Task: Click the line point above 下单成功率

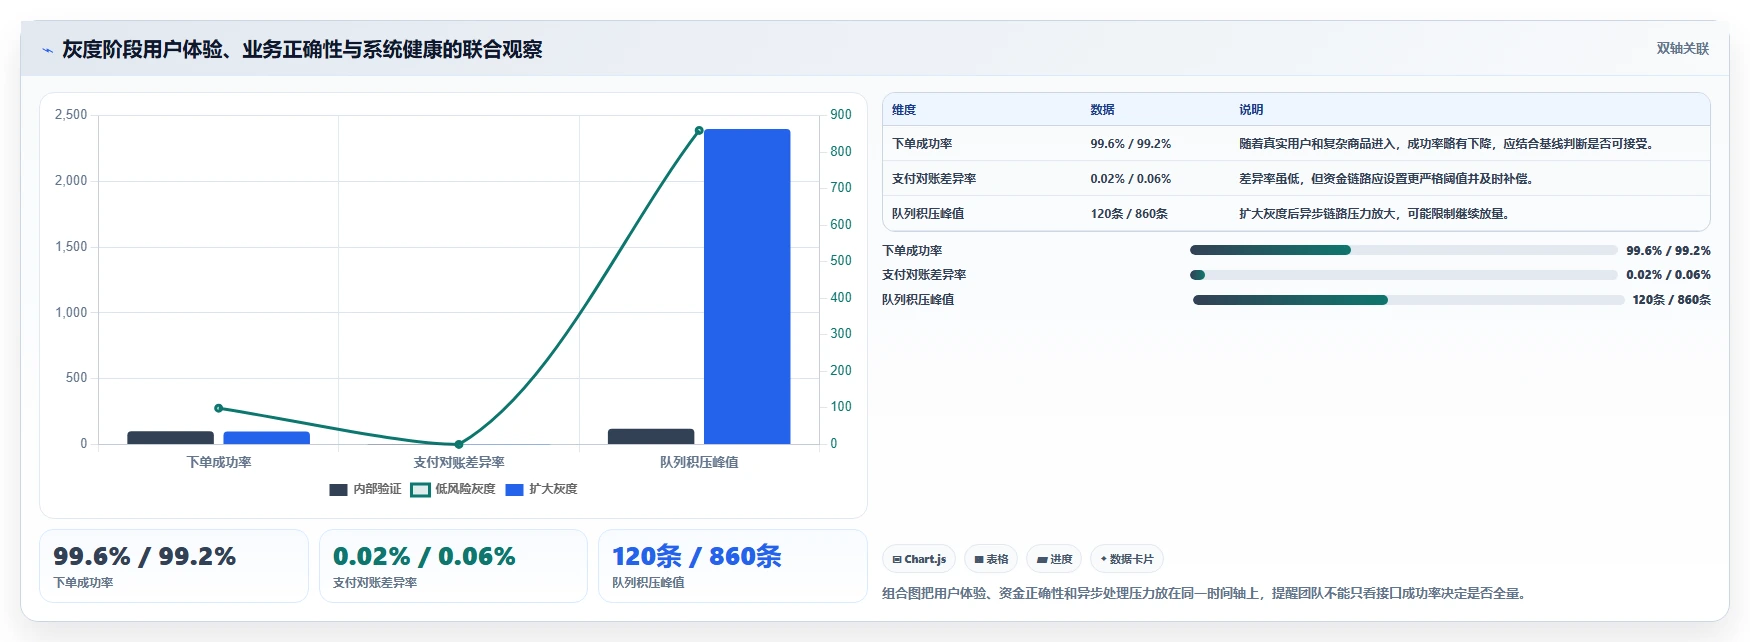Action: point(219,408)
